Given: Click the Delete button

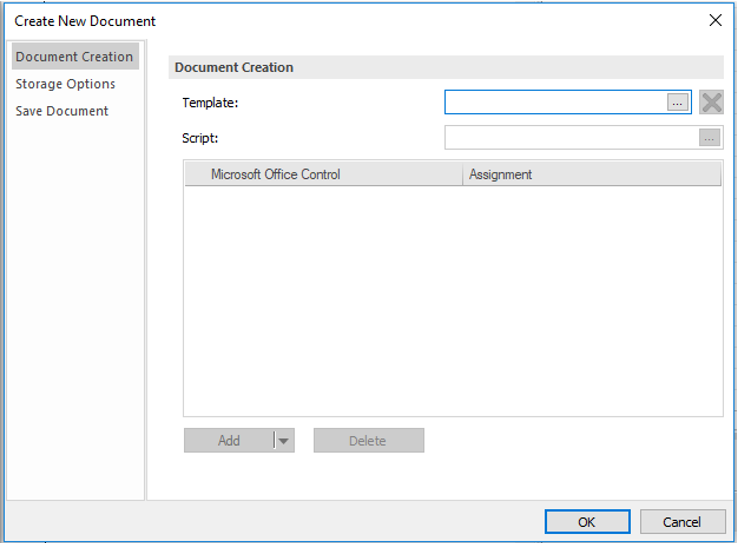Looking at the screenshot, I should 368,441.
